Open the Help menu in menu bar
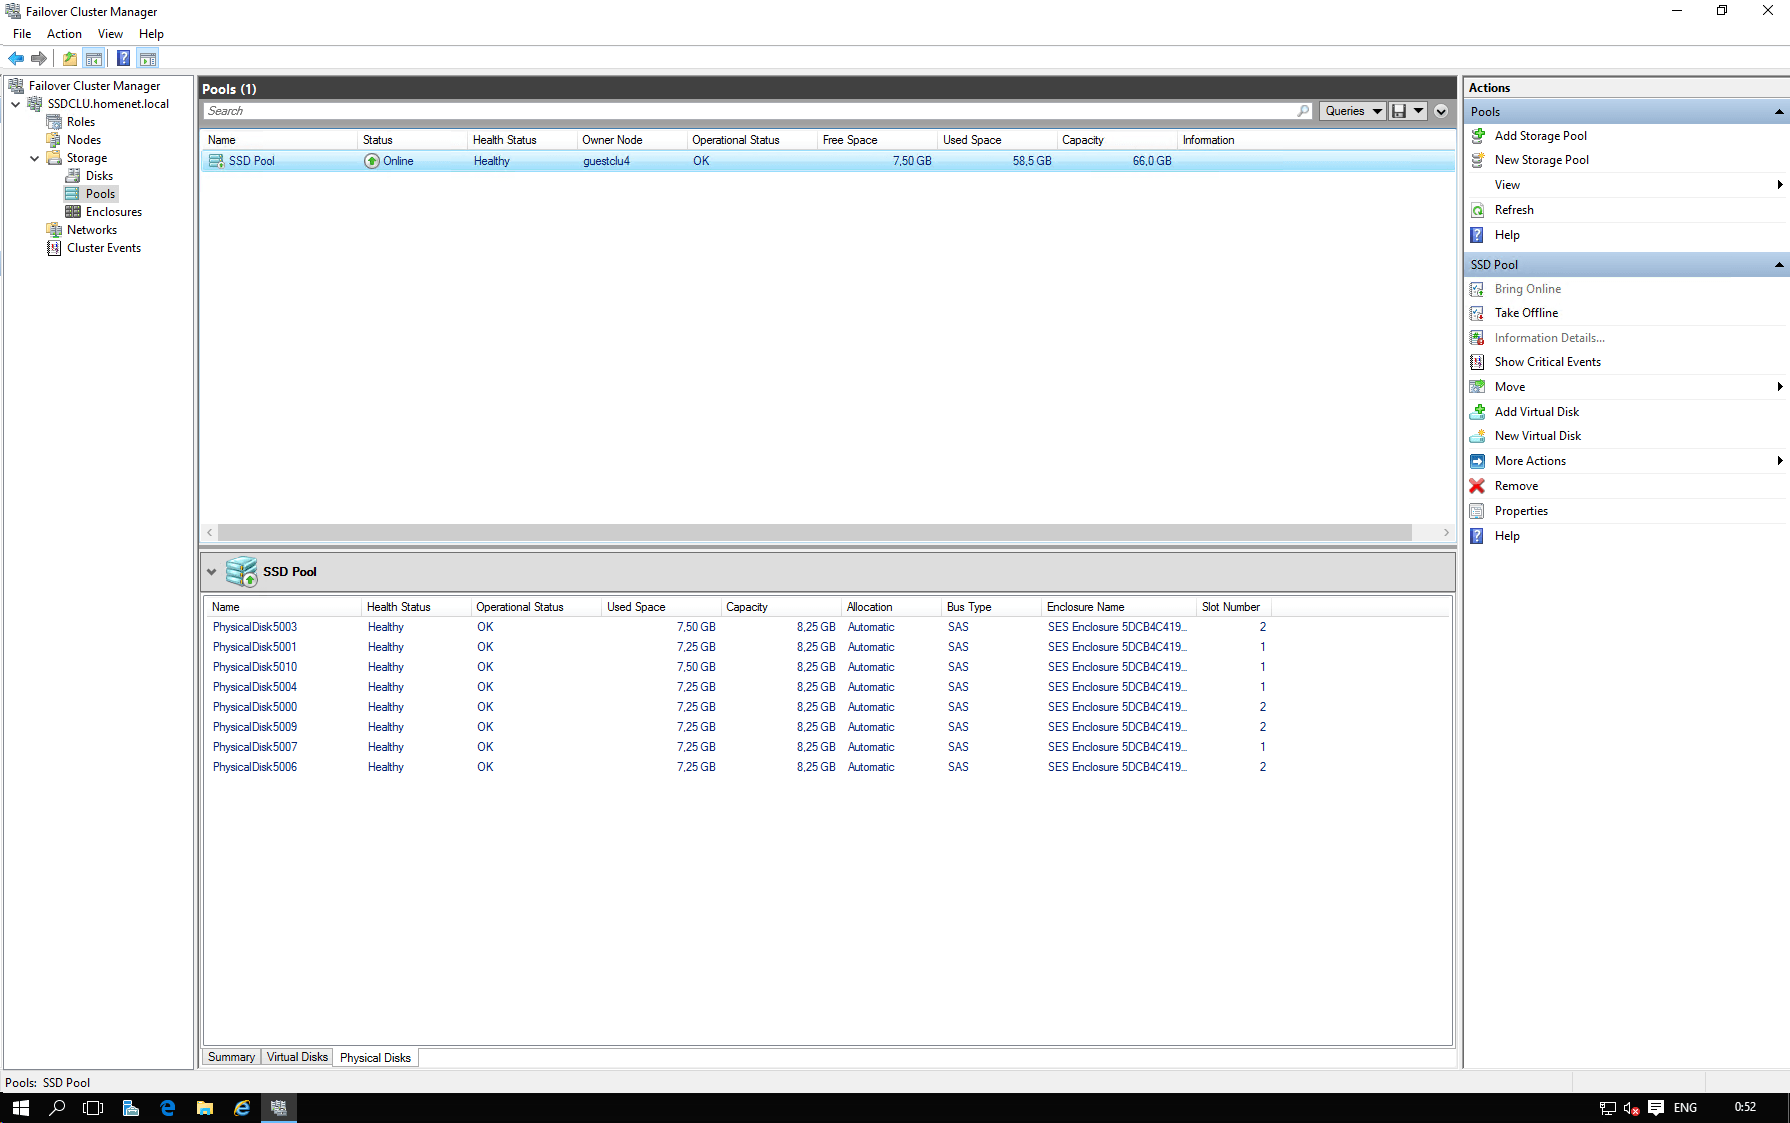1790x1123 pixels. tap(151, 34)
